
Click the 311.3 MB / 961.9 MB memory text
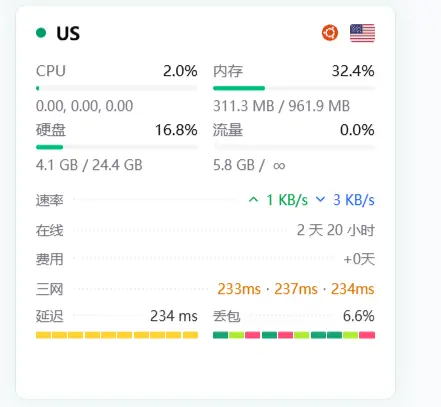coord(281,106)
